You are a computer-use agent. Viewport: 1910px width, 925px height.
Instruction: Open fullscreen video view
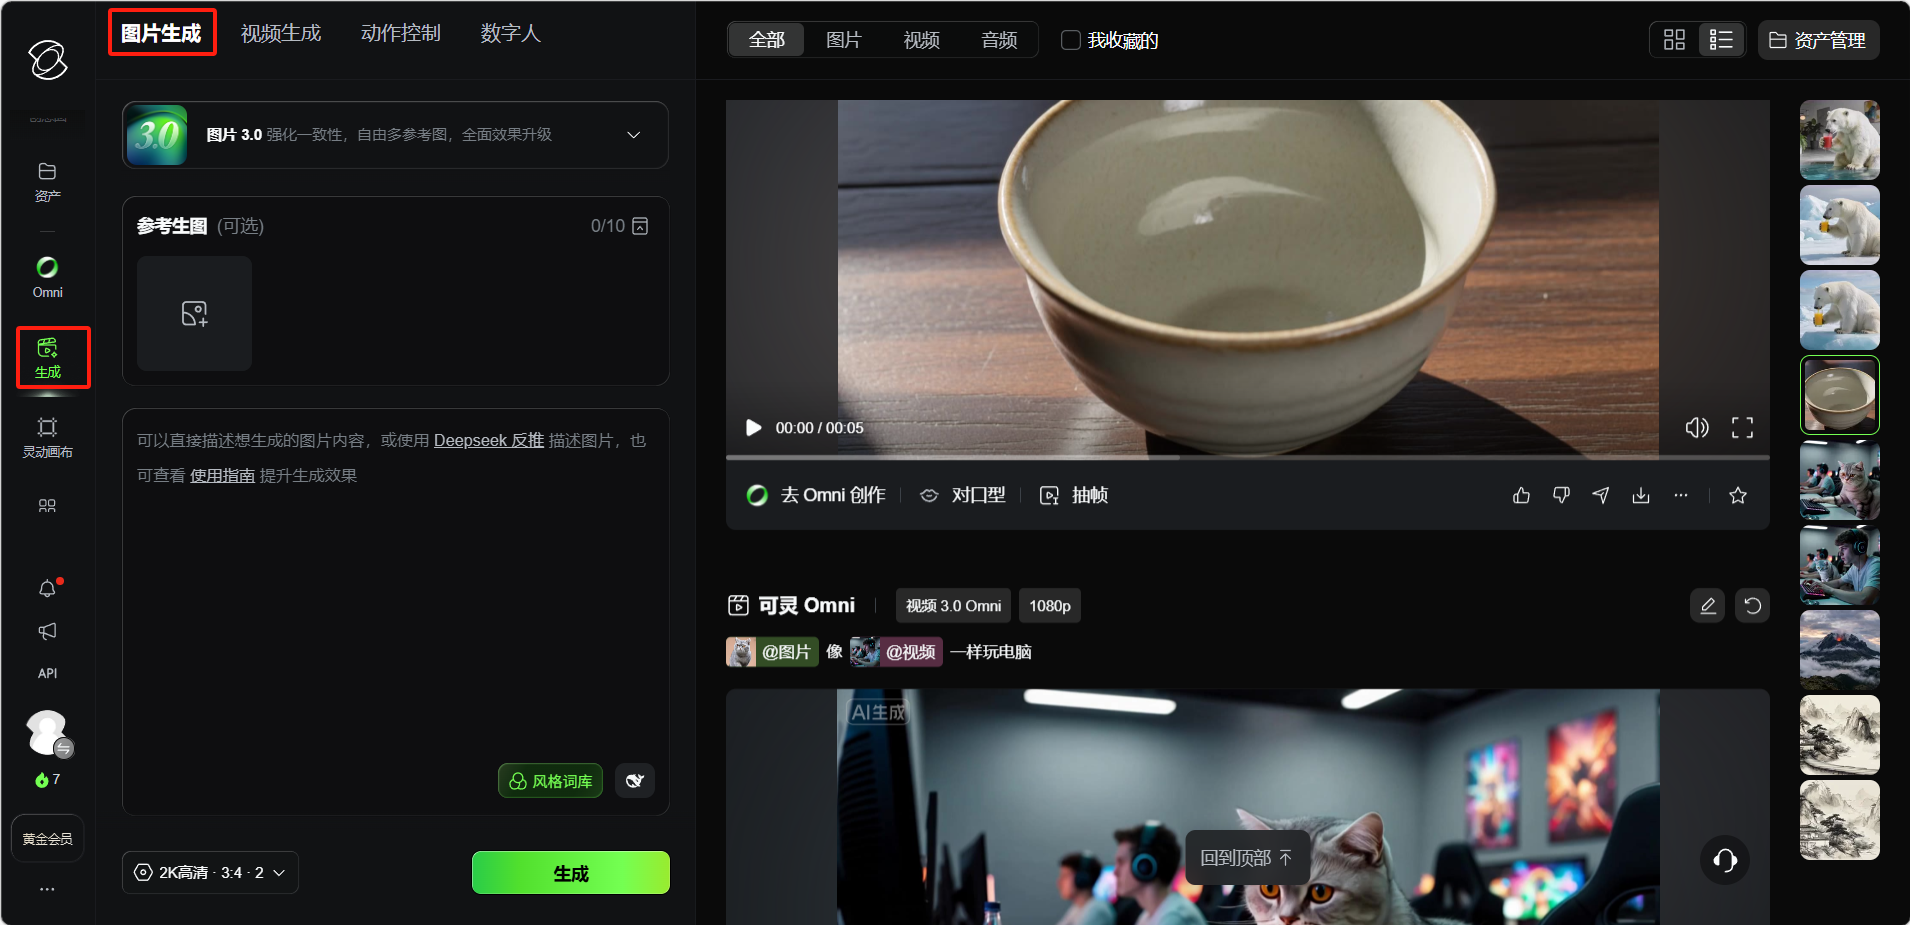click(1742, 428)
